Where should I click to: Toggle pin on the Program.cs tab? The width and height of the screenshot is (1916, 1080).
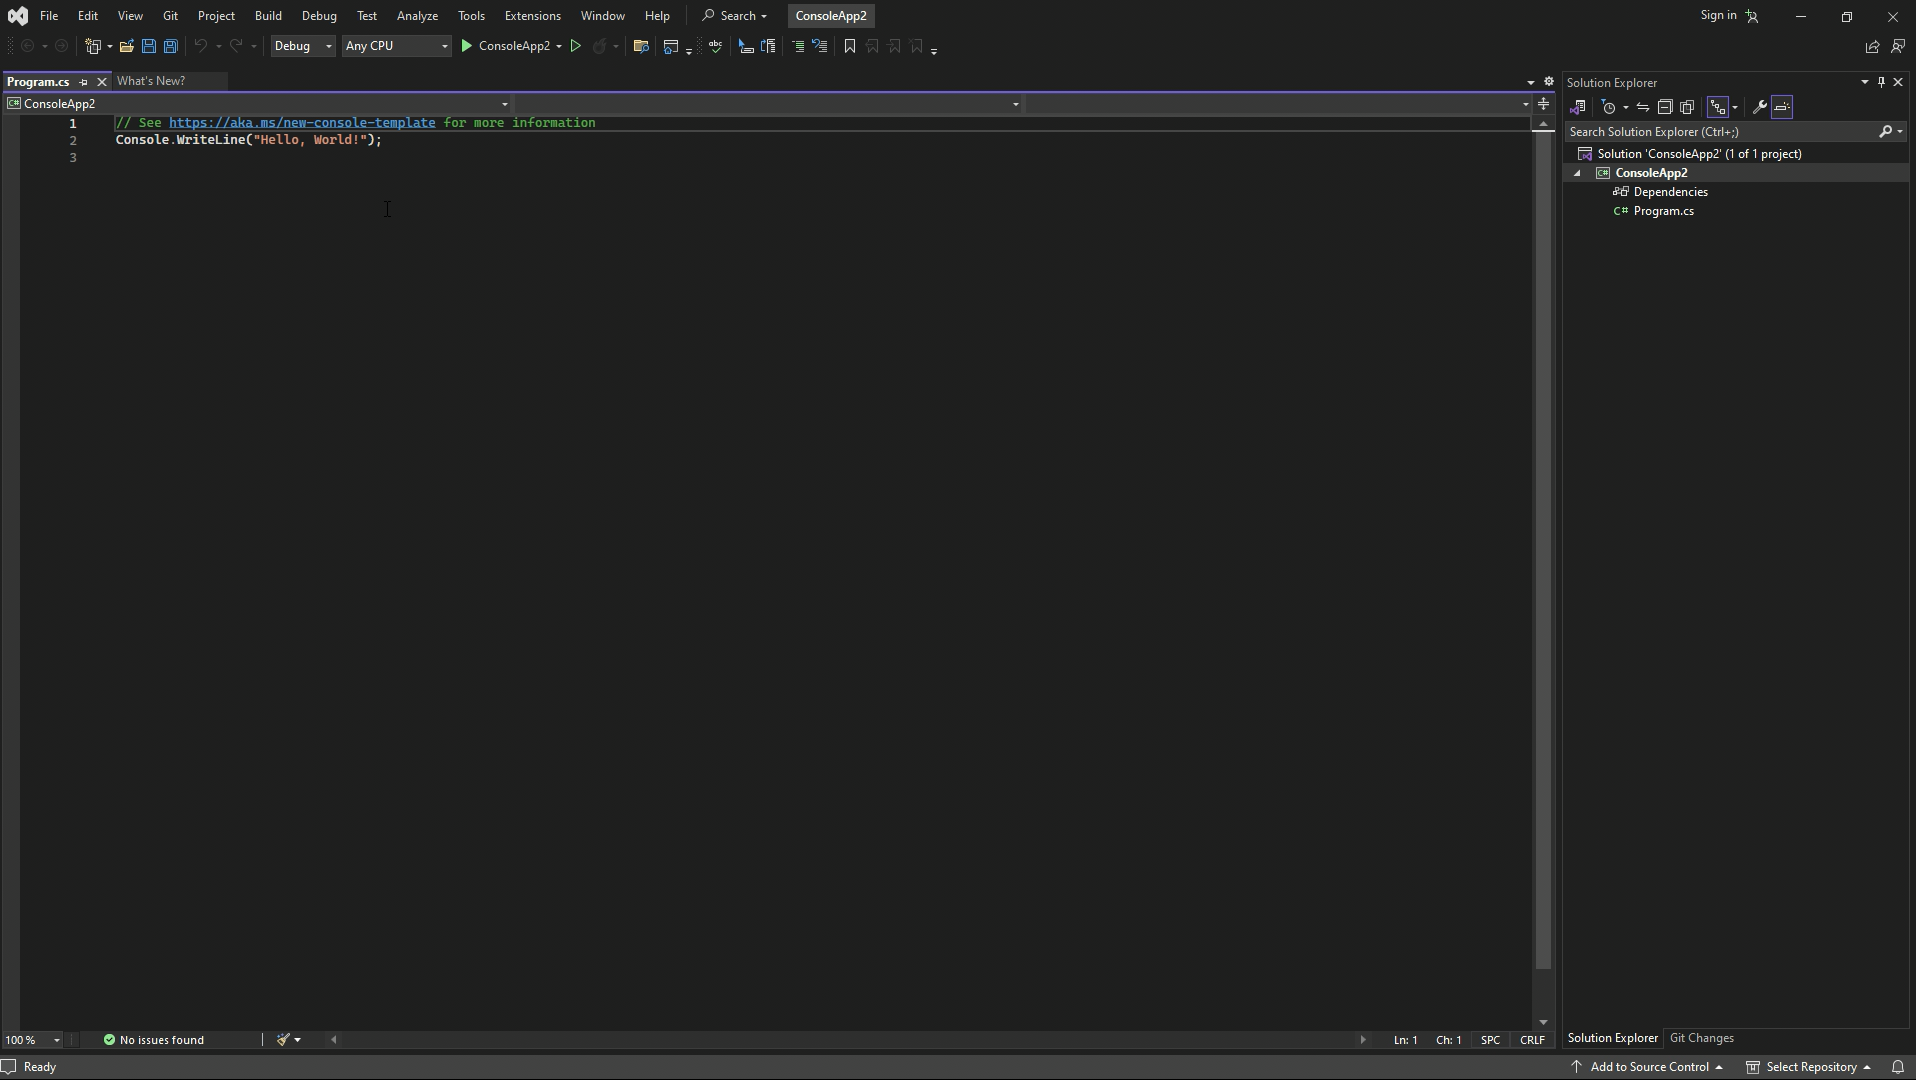[84, 82]
